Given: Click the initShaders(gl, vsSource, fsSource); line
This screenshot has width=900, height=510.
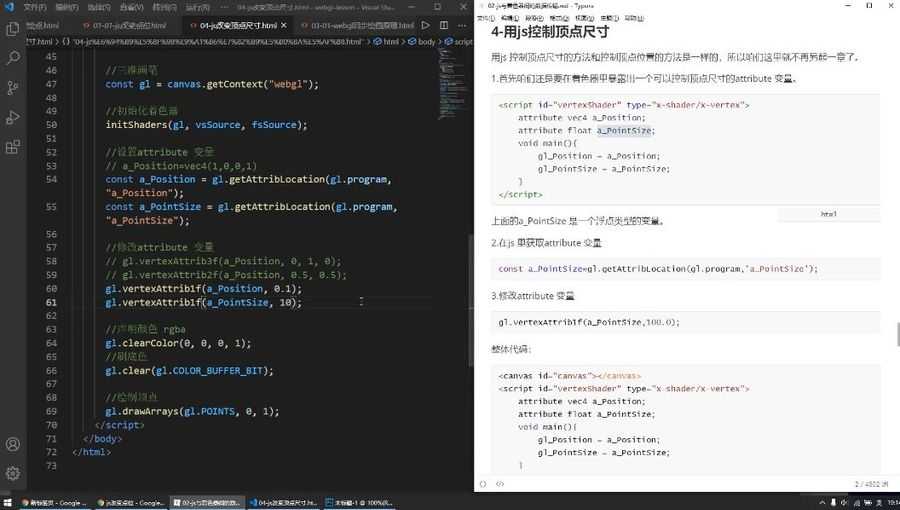Looking at the screenshot, I should coord(206,124).
